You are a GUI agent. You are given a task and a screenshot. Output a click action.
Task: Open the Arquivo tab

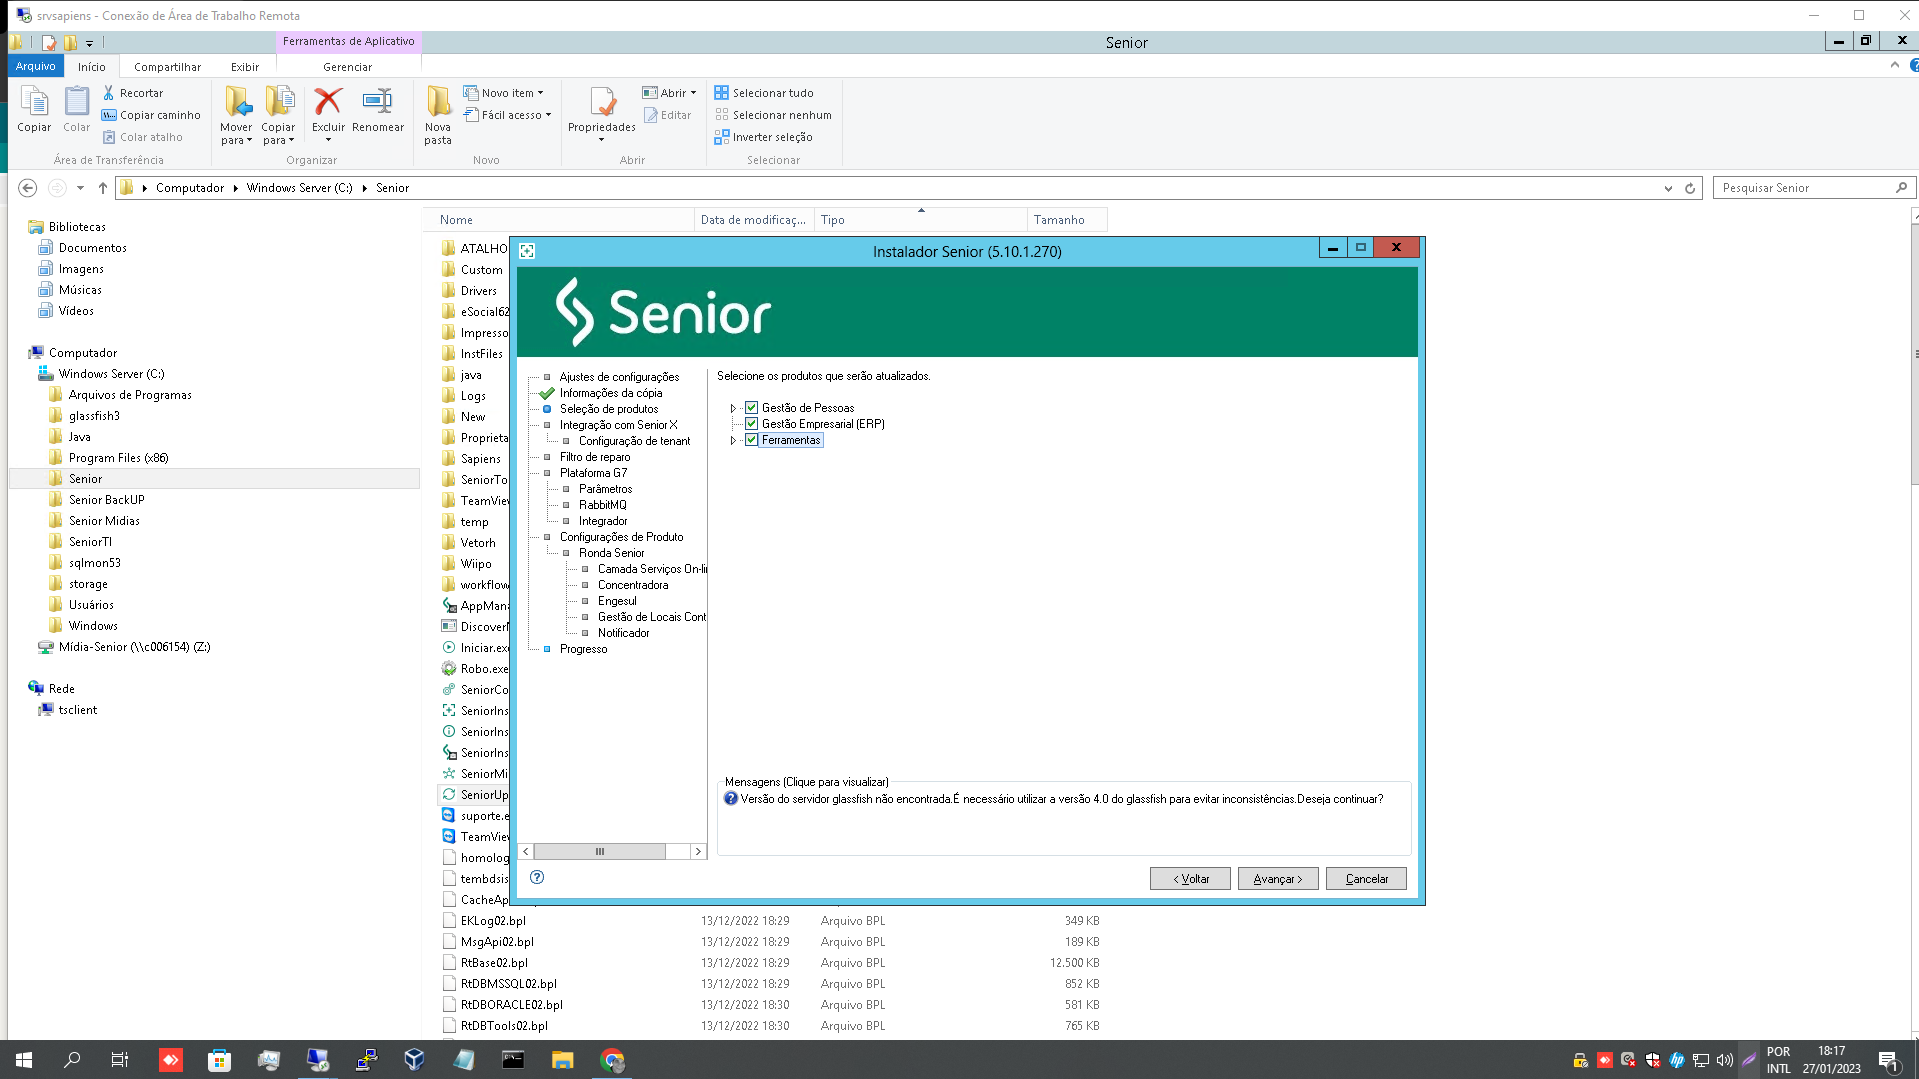(36, 66)
